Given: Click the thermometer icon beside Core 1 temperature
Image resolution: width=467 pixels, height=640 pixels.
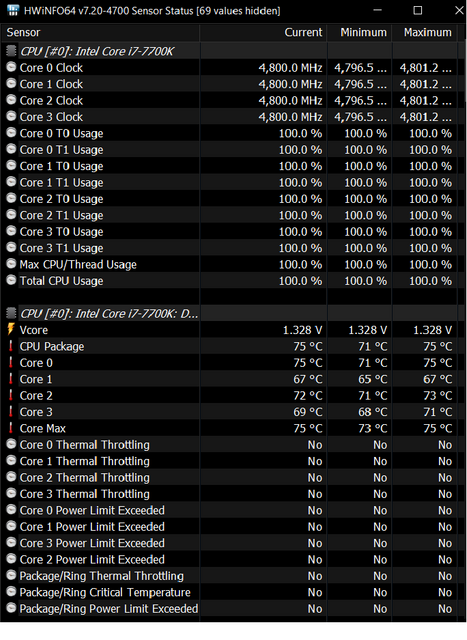Looking at the screenshot, I should [11, 378].
